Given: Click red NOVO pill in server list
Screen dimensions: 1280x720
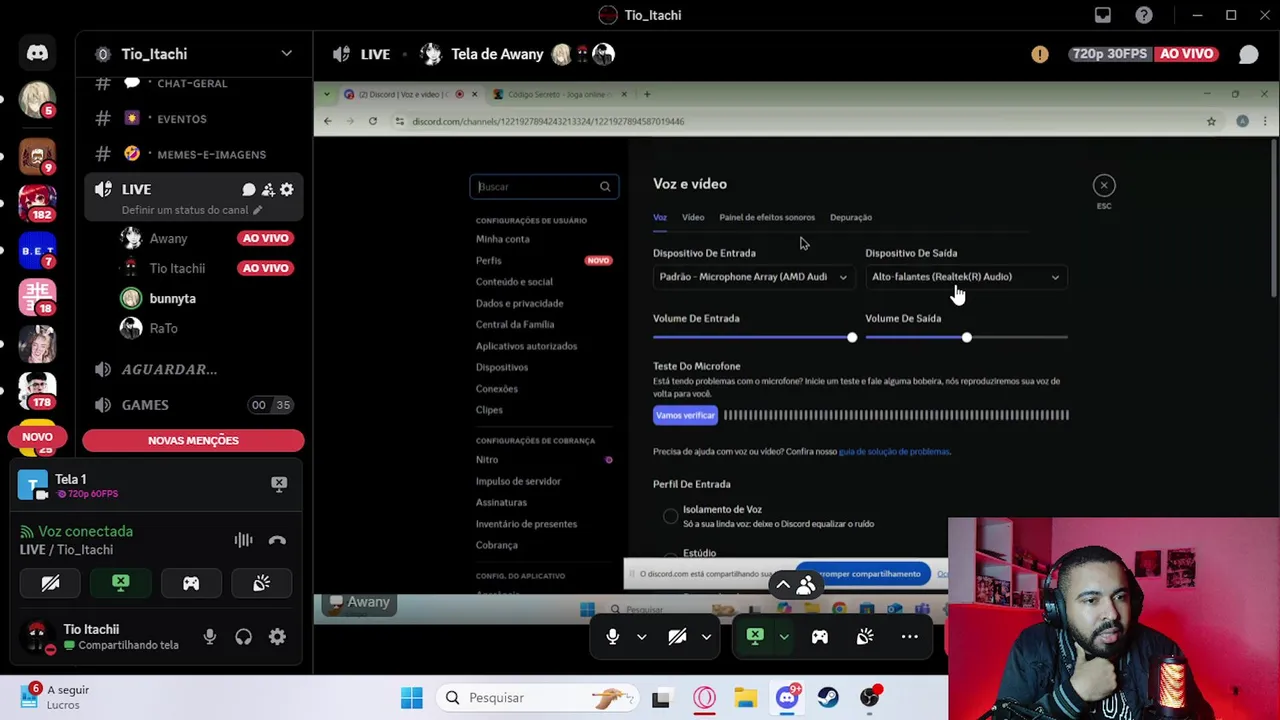Looking at the screenshot, I should pyautogui.click(x=37, y=437).
